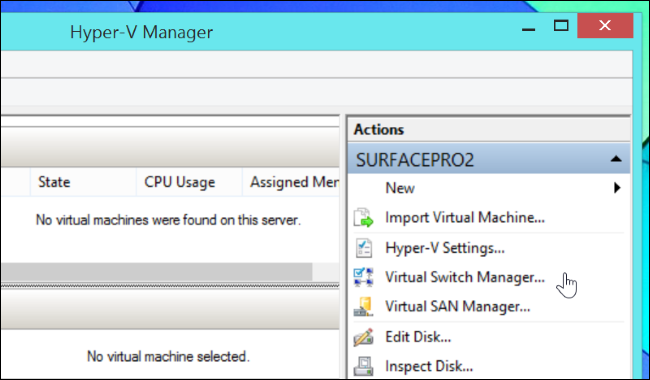Screen dimensions: 650x380
Task: Maximize the Hyper-V Manager window
Action: (x=561, y=26)
